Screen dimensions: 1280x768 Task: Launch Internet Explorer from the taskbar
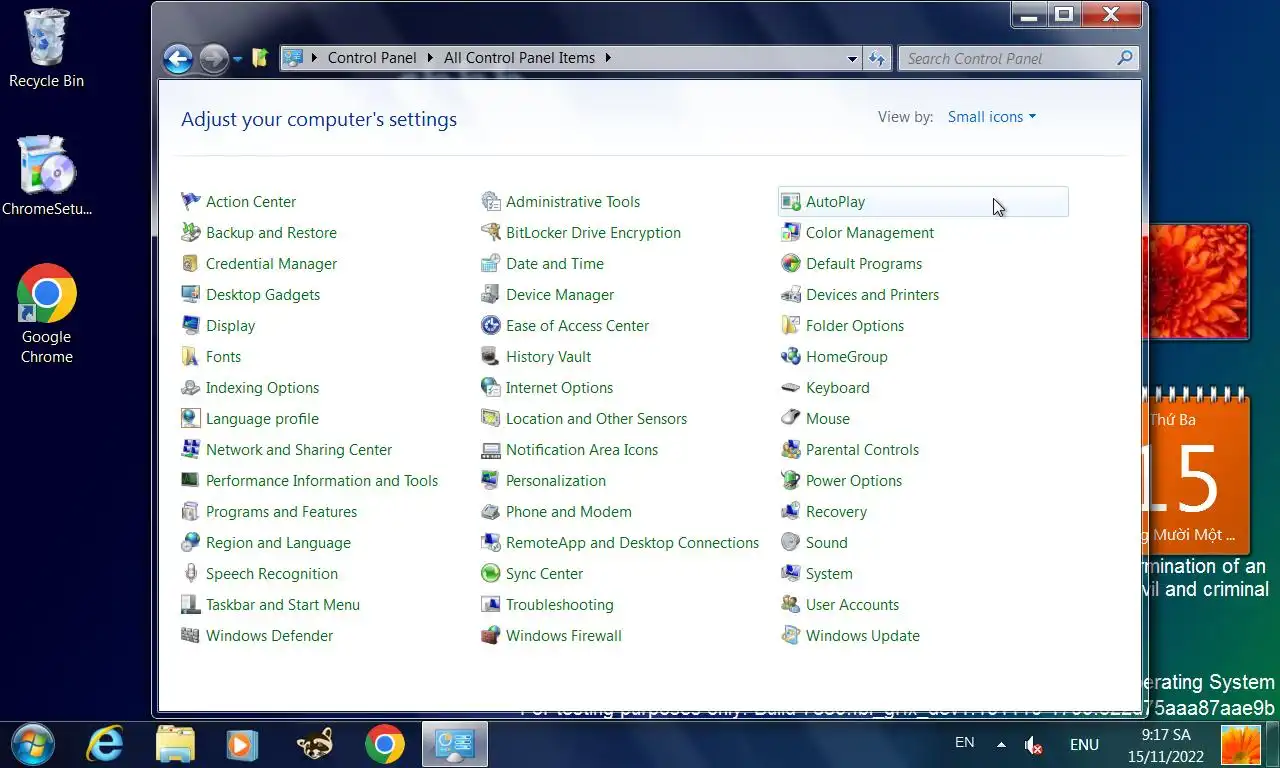pyautogui.click(x=106, y=744)
